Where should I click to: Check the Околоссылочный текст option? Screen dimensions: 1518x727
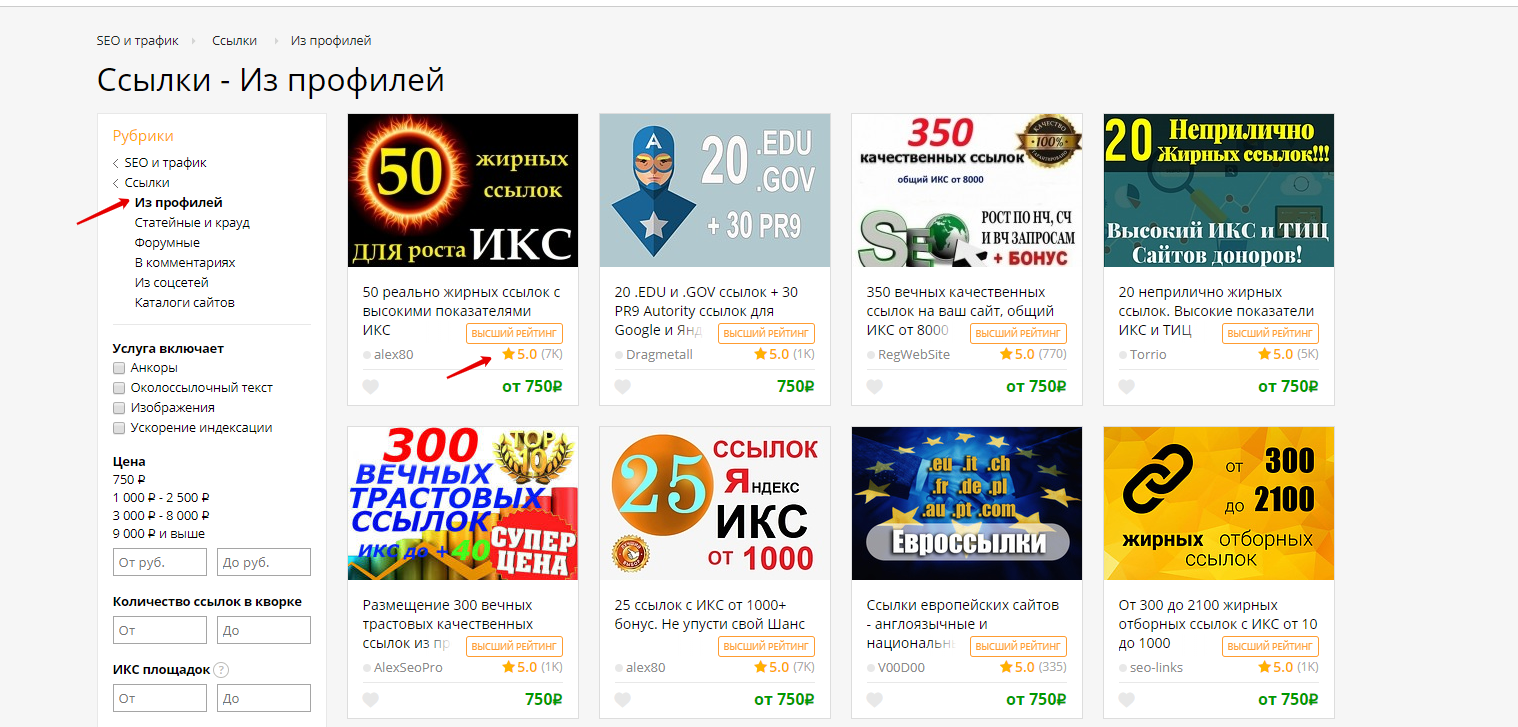[x=119, y=388]
